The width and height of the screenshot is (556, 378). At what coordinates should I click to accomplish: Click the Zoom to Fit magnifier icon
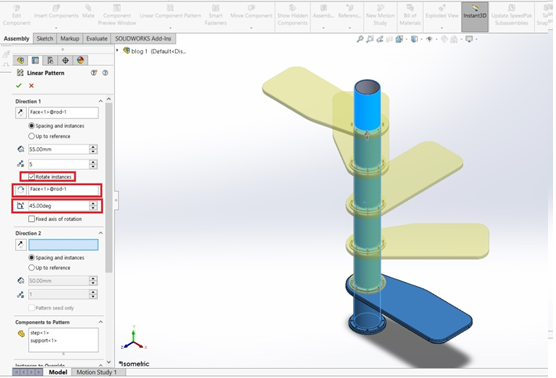coord(360,39)
